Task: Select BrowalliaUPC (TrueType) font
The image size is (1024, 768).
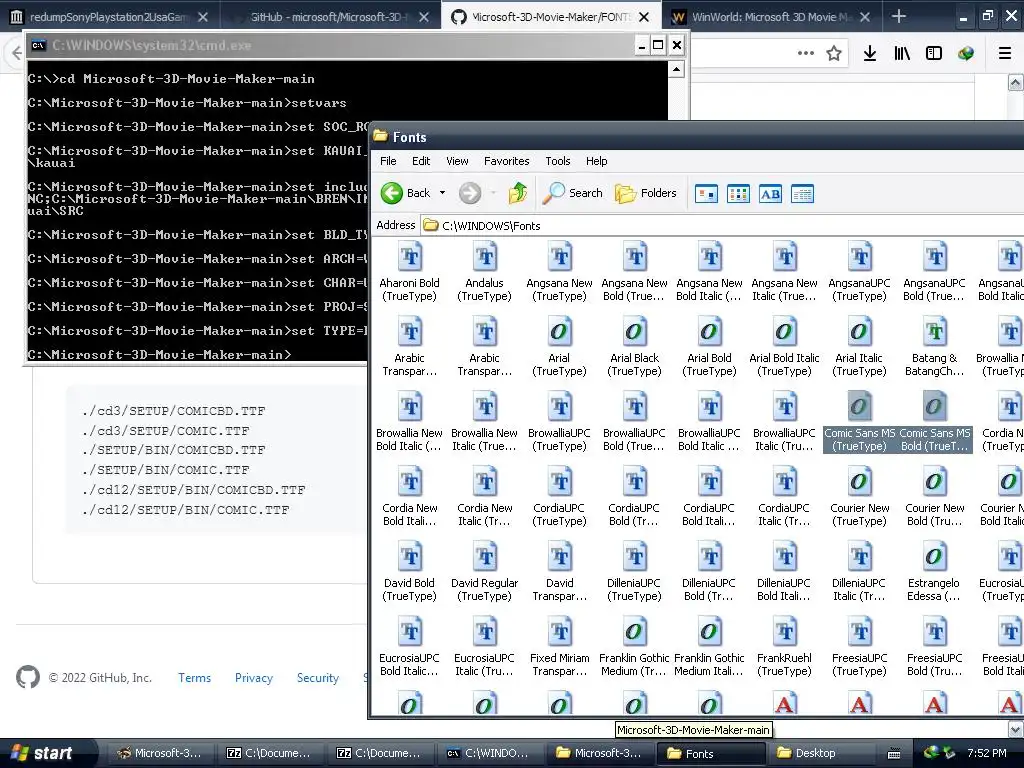Action: (560, 422)
